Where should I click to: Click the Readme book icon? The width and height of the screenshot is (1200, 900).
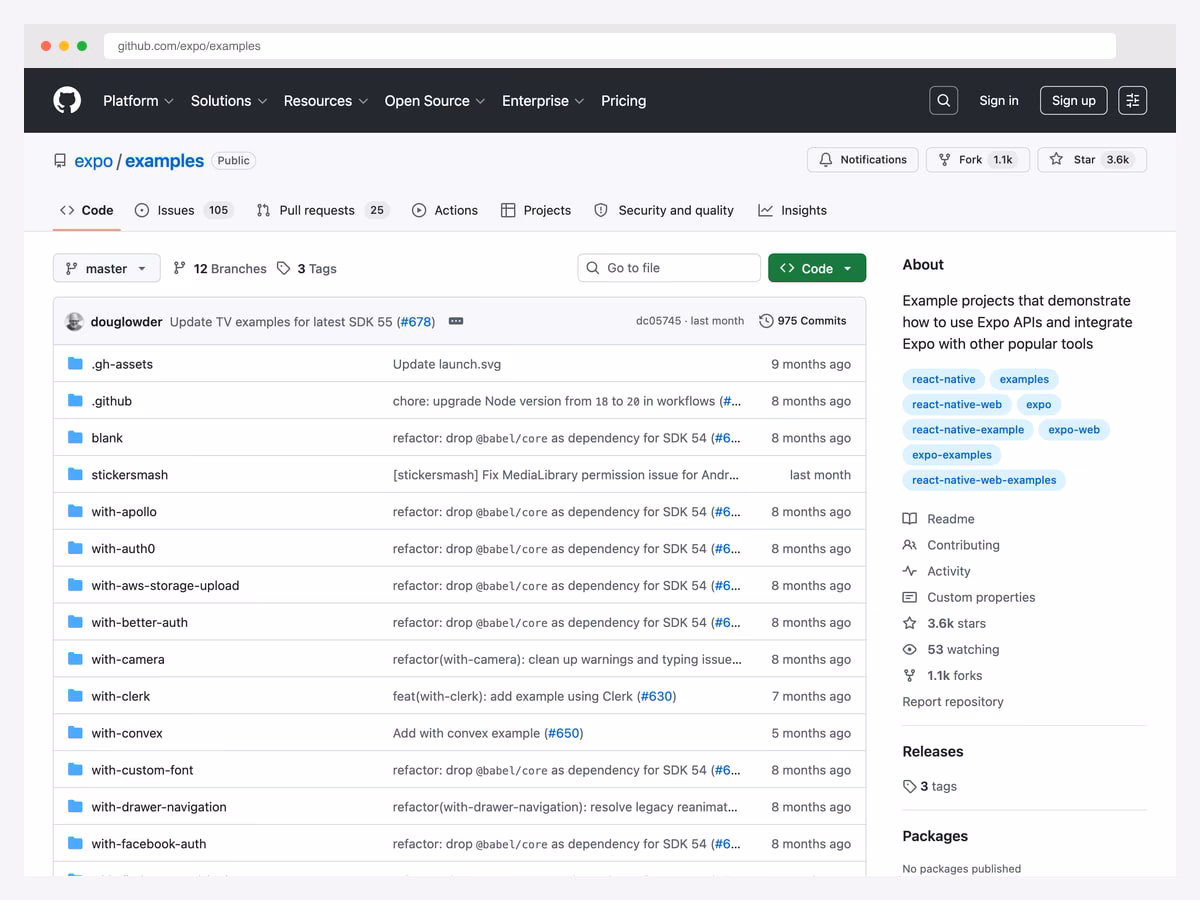[x=909, y=519]
